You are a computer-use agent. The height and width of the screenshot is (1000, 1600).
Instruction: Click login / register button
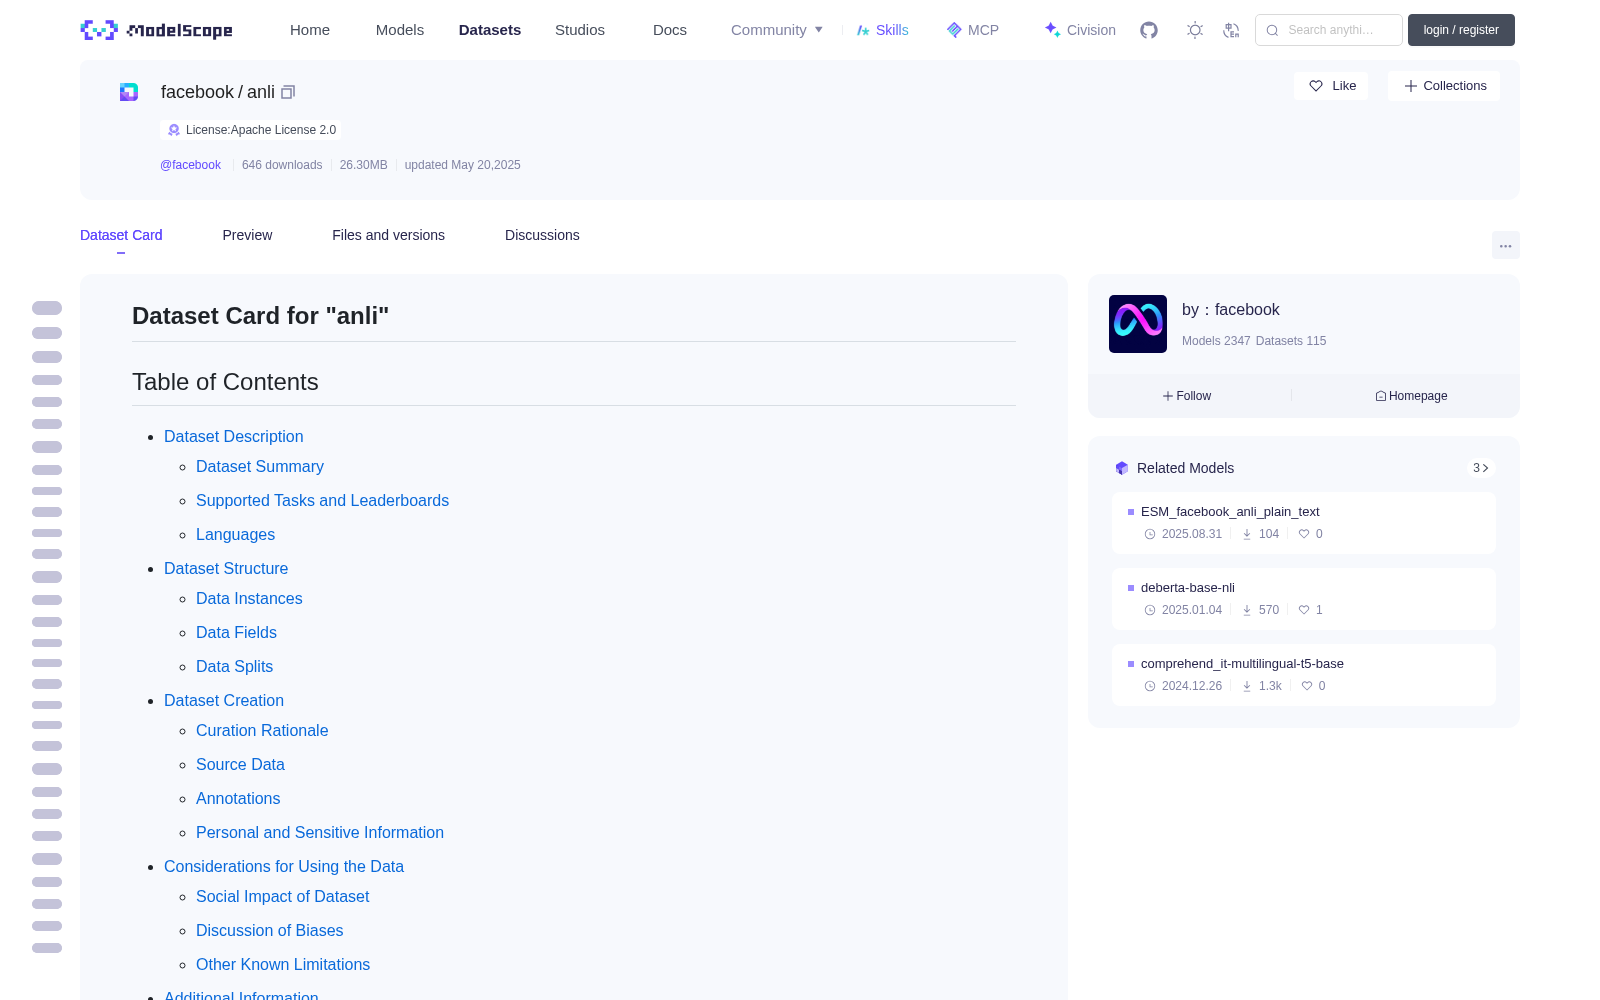[x=1461, y=30]
